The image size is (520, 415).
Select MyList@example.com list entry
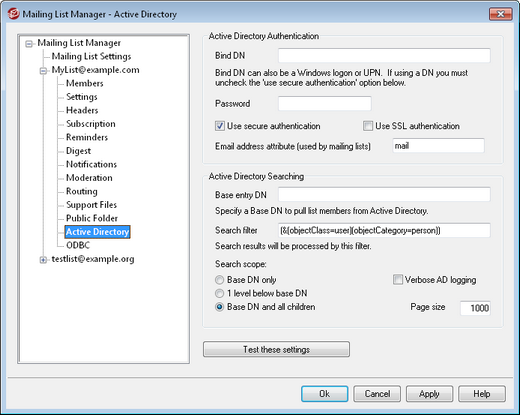[95, 70]
